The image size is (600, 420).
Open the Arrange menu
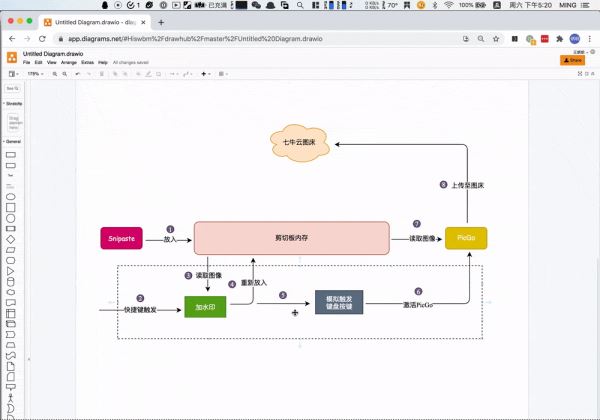(x=68, y=62)
